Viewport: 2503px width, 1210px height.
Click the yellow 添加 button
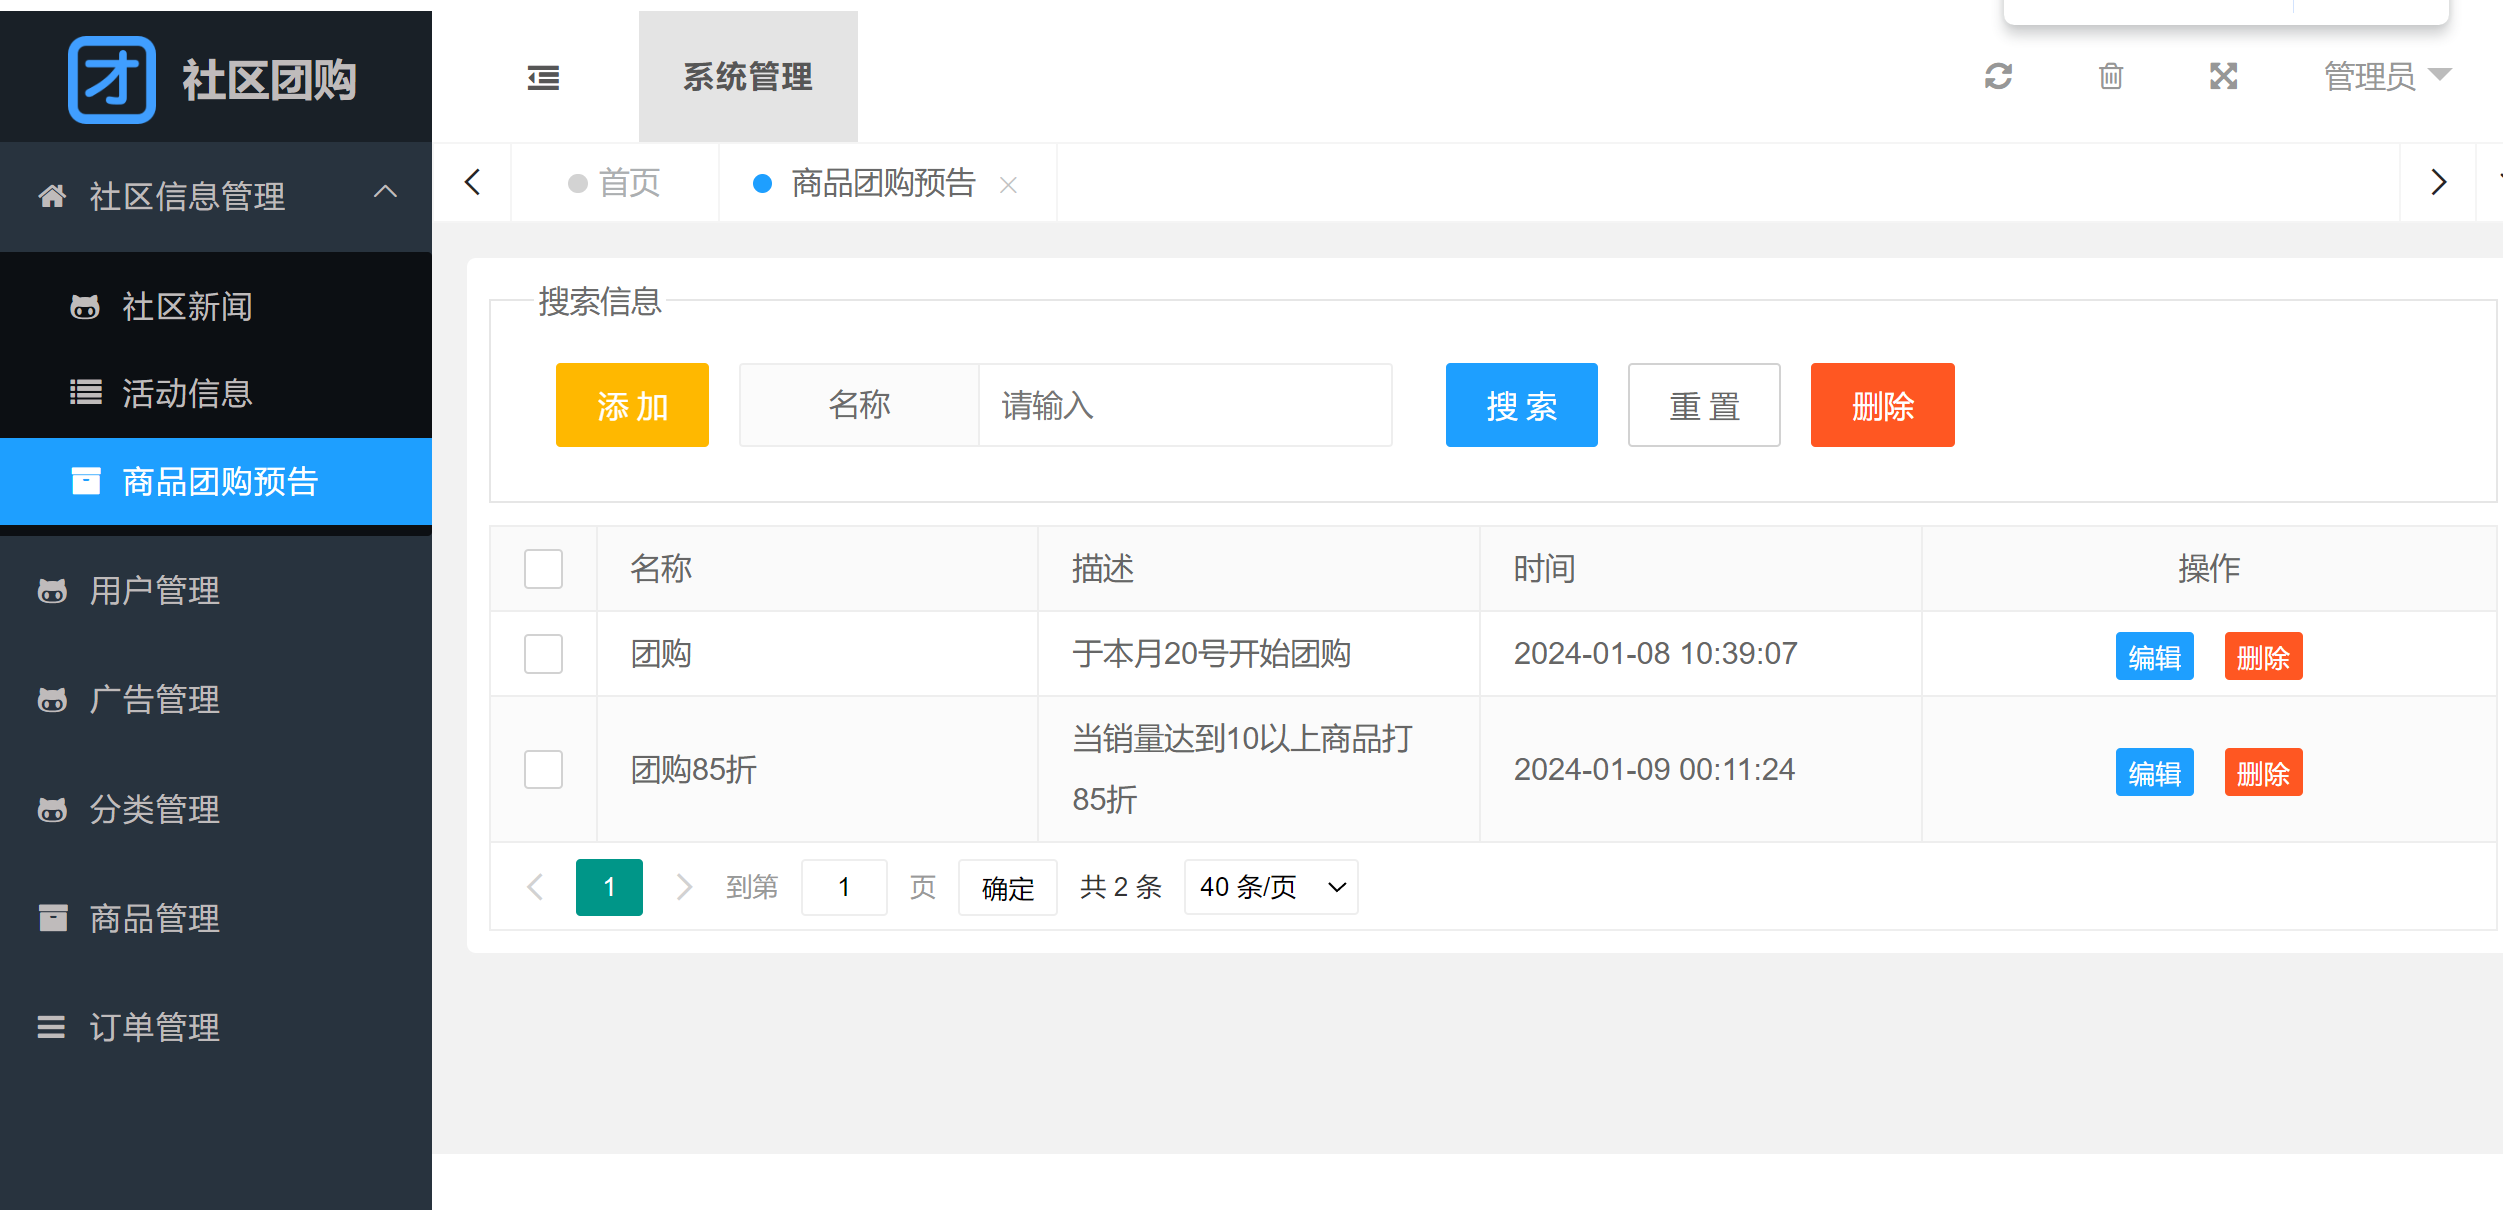click(632, 405)
